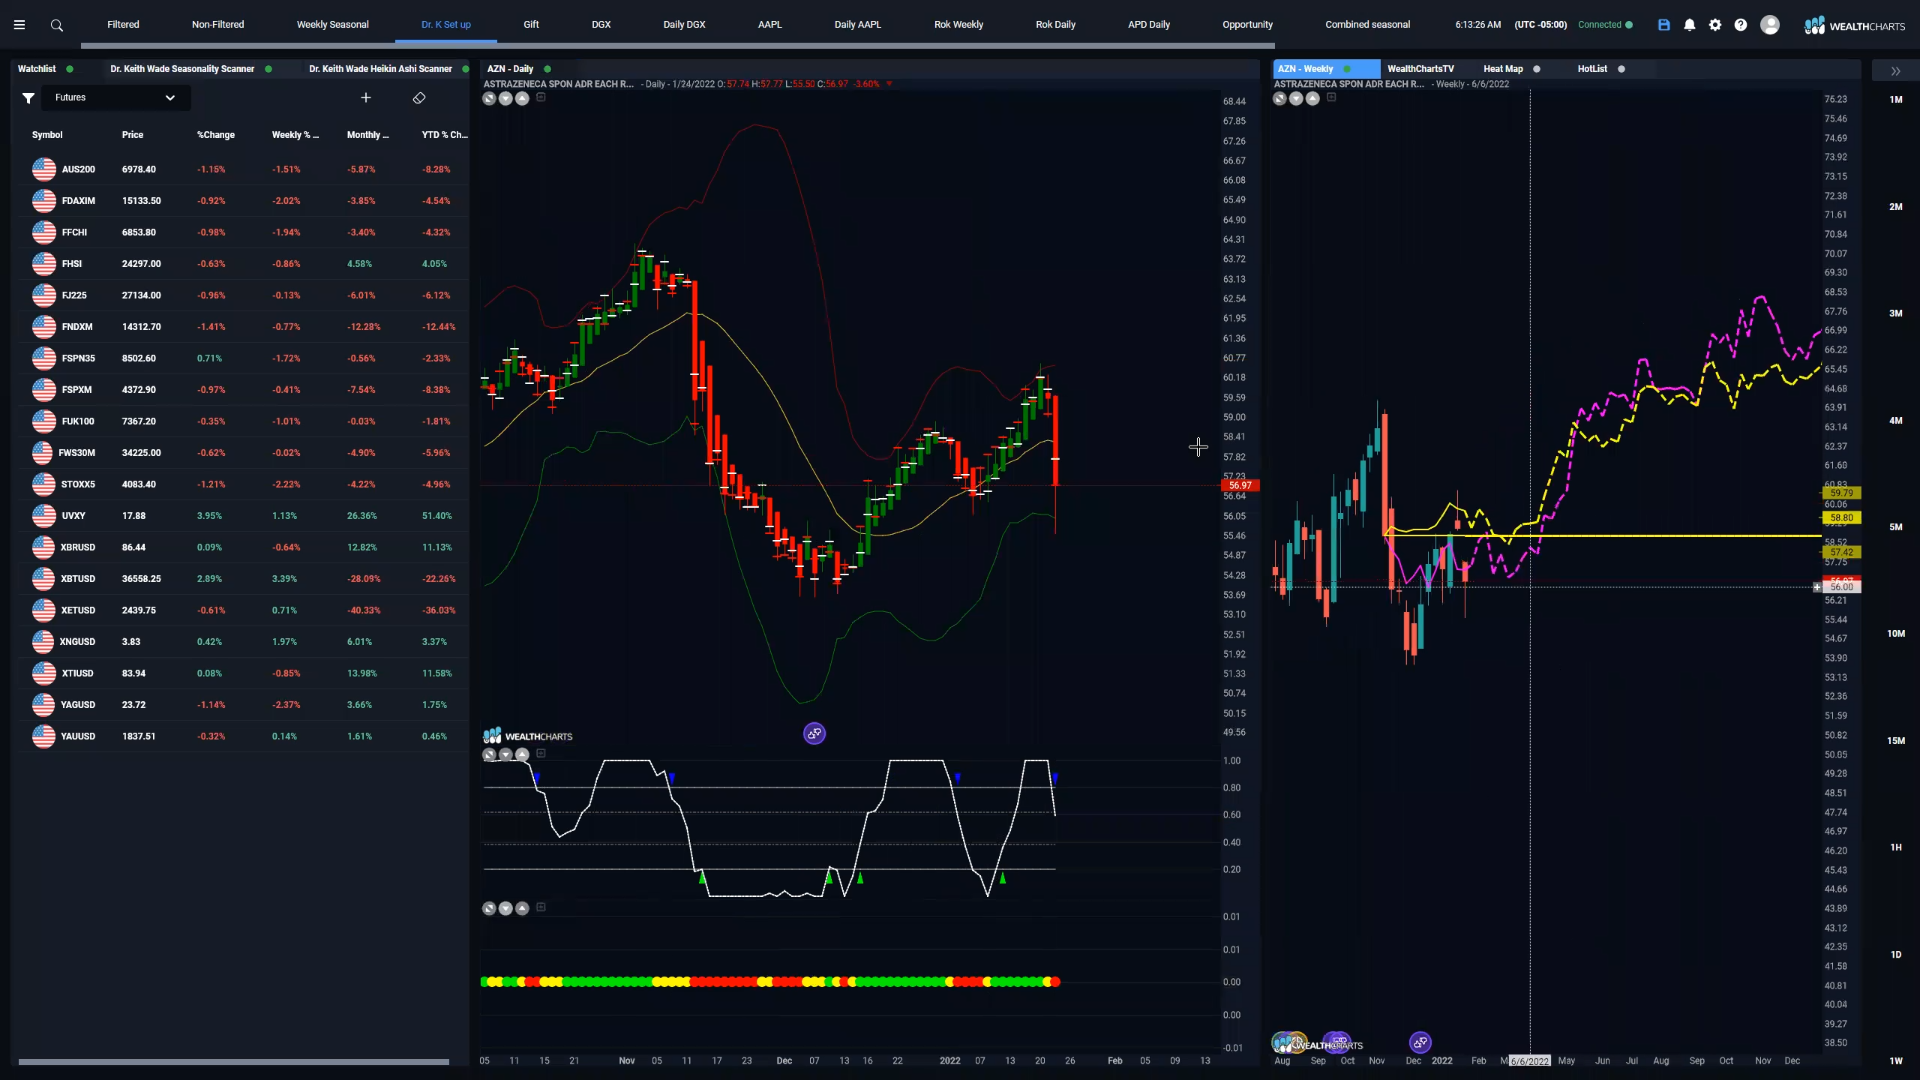
Task: Open the symbol search magnifier
Action: (57, 25)
